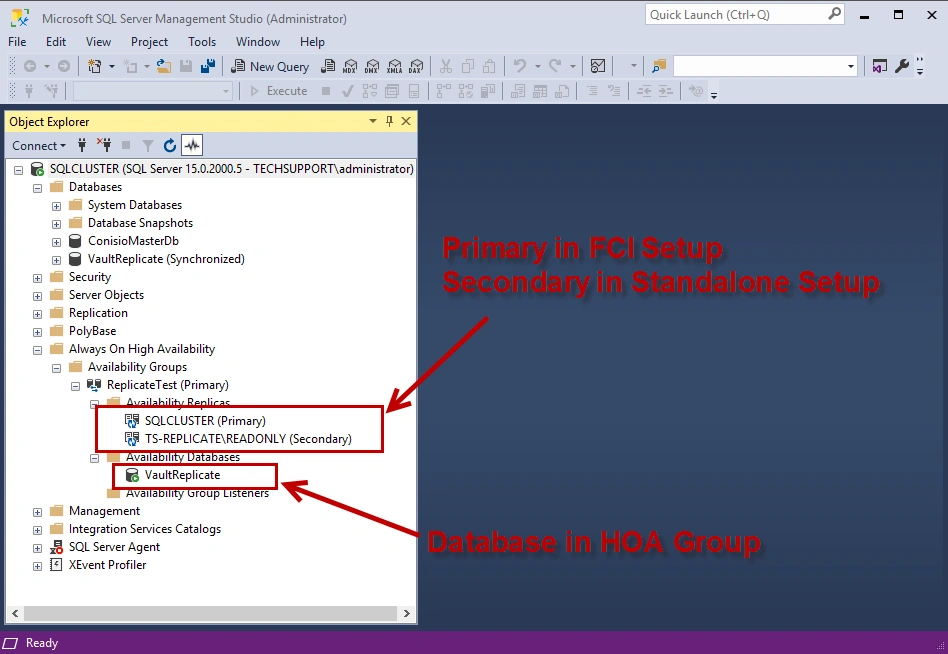Click the Open File folder icon
The width and height of the screenshot is (948, 654).
[x=163, y=66]
